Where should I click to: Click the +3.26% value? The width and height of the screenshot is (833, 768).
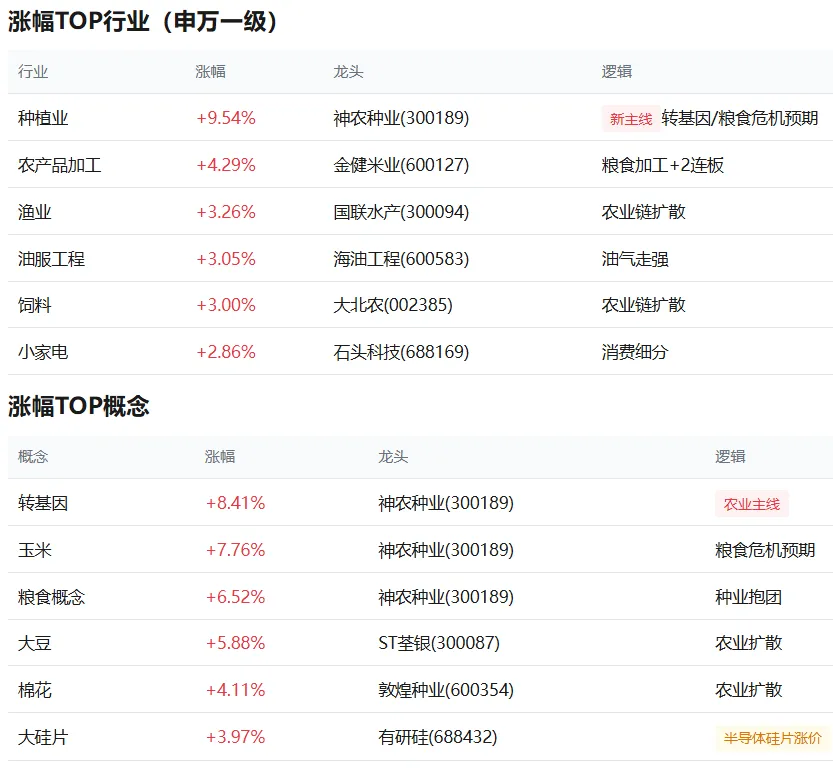[226, 212]
